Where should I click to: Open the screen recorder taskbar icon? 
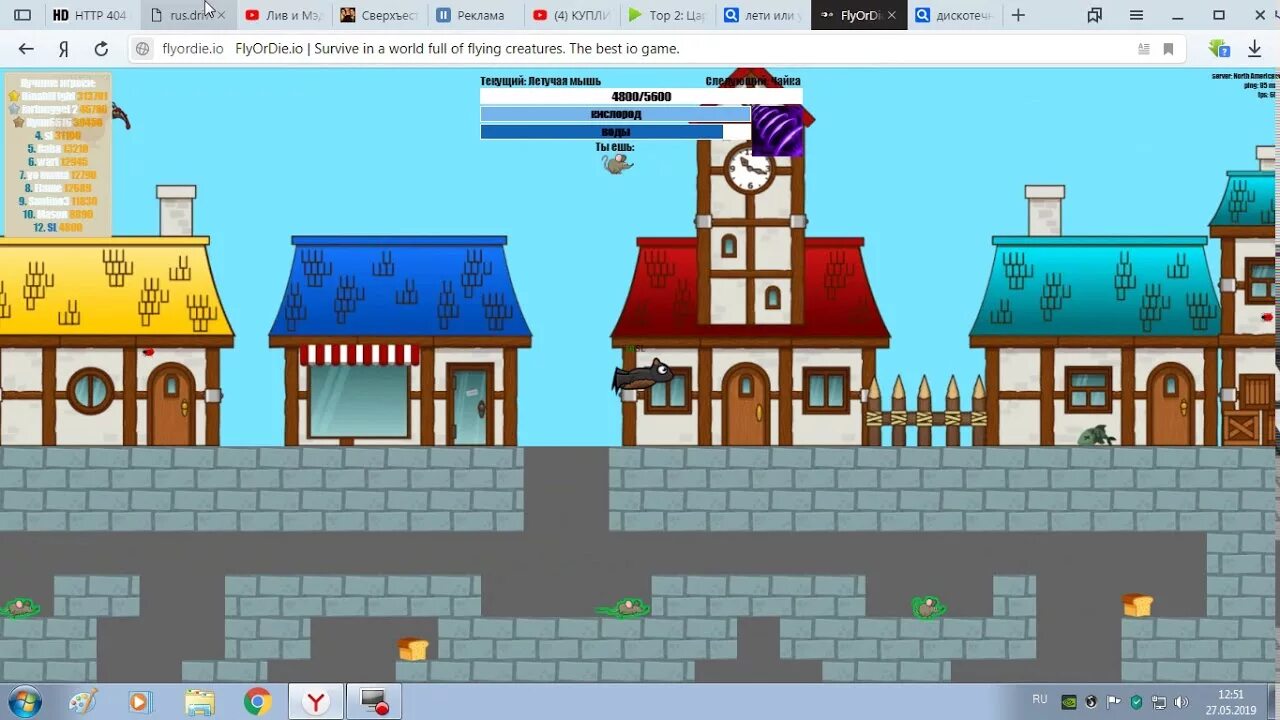pyautogui.click(x=374, y=702)
